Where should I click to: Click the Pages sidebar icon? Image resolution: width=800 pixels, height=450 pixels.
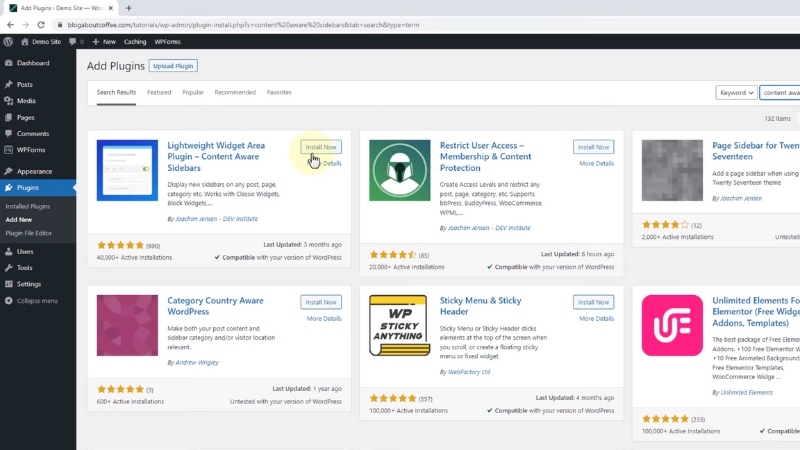tap(9, 117)
